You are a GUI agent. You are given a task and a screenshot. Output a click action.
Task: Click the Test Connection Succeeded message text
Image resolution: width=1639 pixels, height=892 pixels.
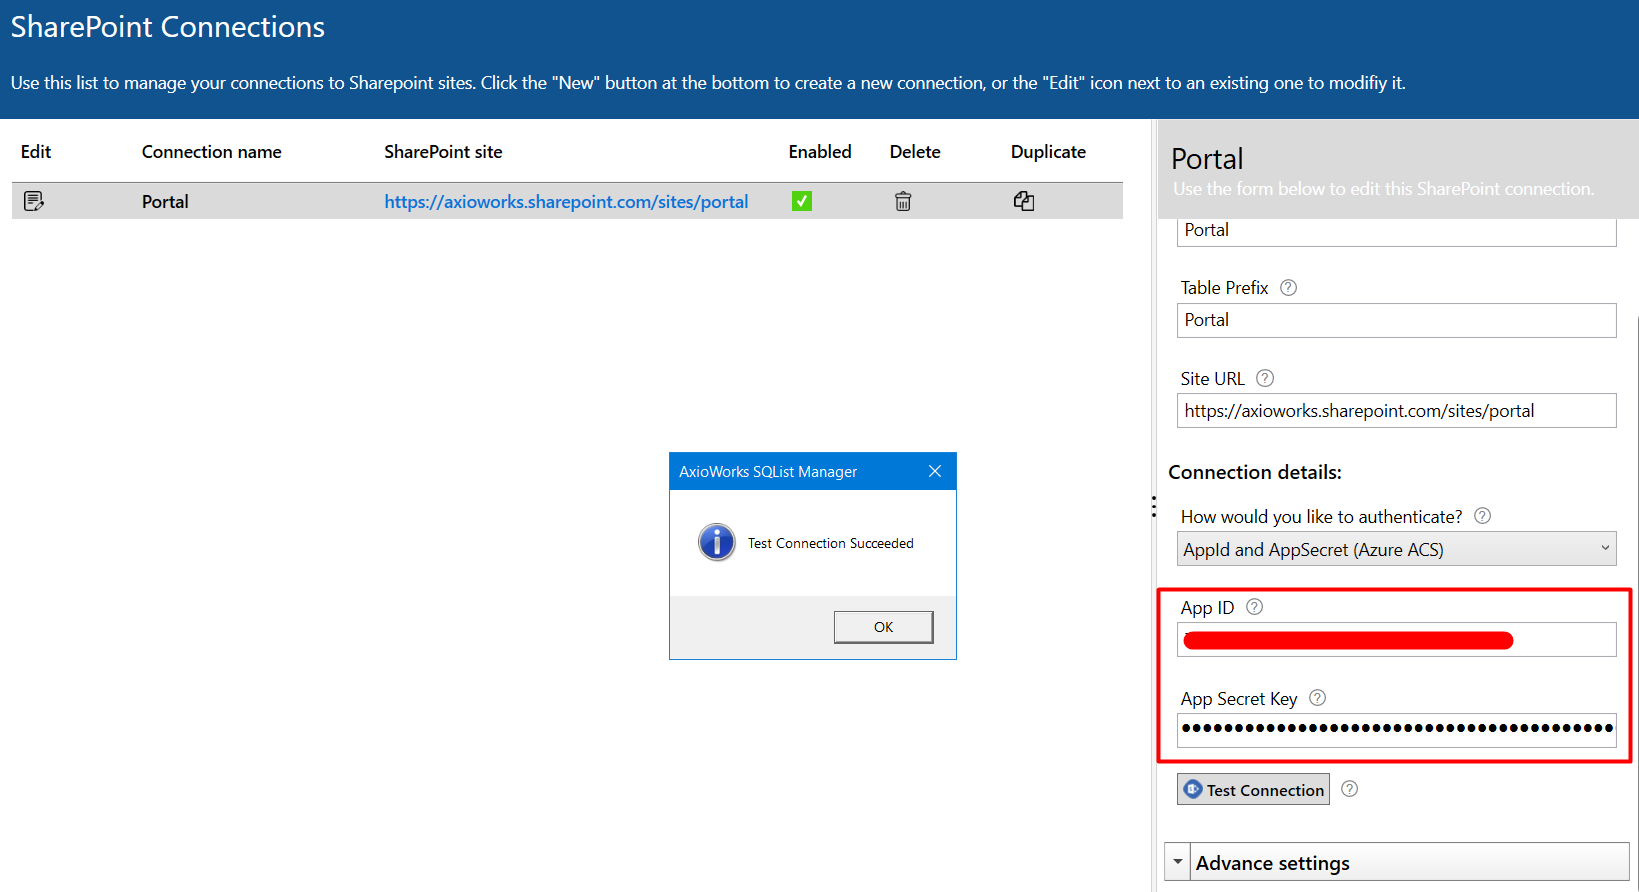[x=831, y=543]
